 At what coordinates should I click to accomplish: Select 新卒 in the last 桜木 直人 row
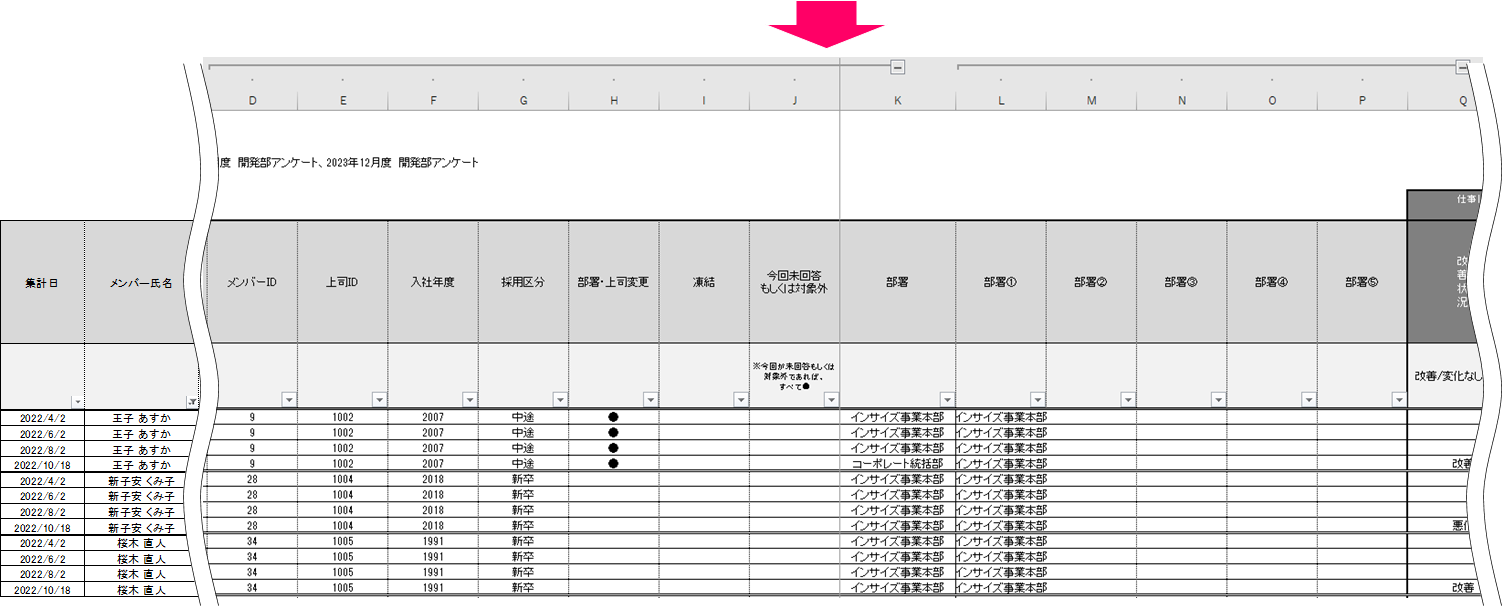(x=524, y=589)
